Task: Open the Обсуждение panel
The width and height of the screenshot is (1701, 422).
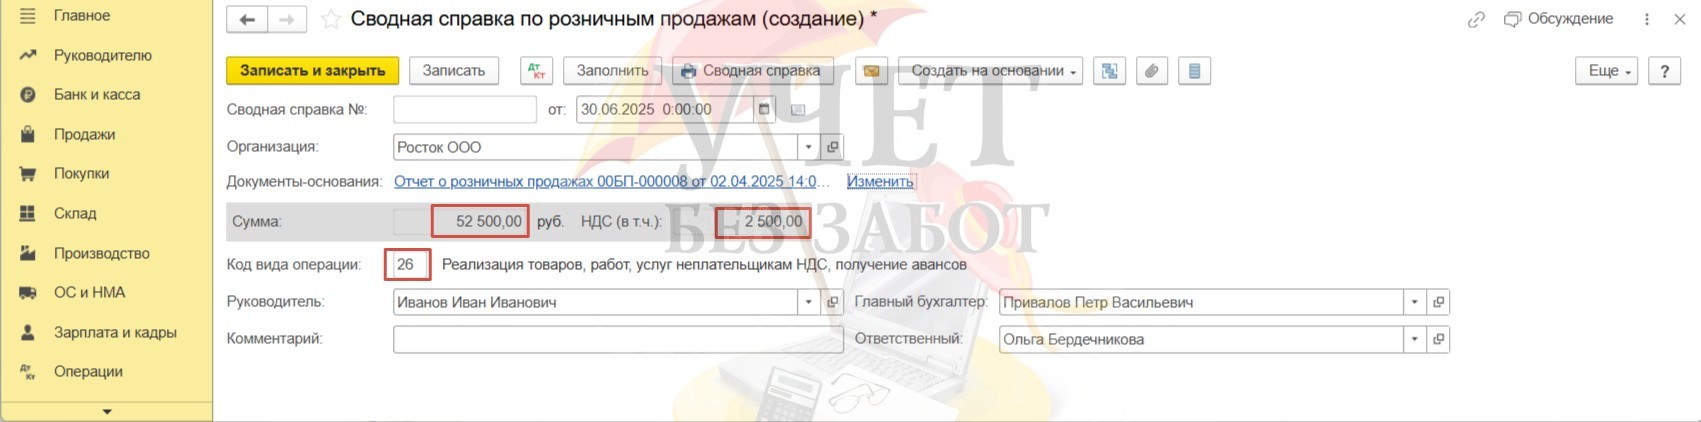Action: point(1559,19)
